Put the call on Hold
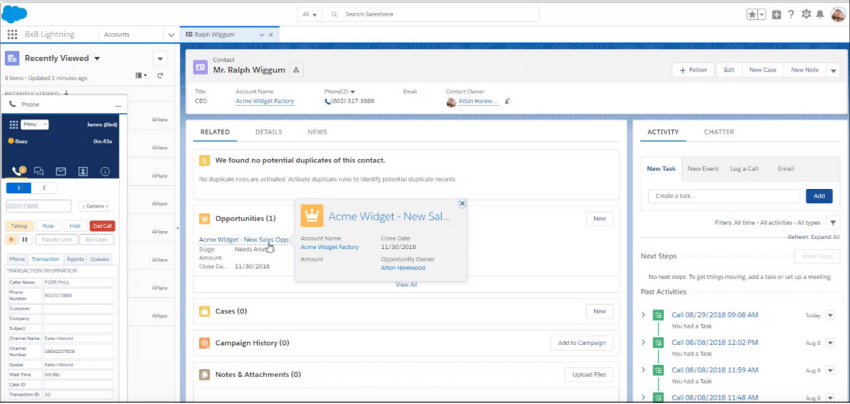The width and height of the screenshot is (850, 404). pos(75,226)
